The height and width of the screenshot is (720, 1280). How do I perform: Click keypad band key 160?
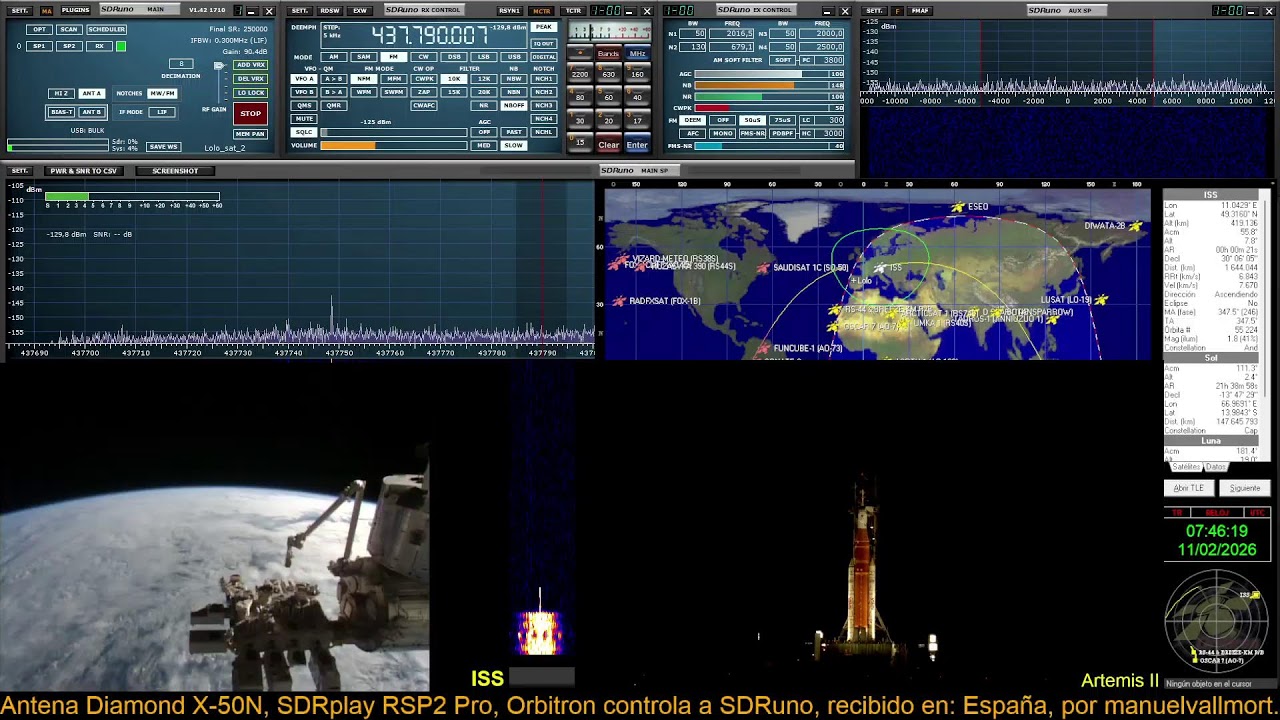637,74
